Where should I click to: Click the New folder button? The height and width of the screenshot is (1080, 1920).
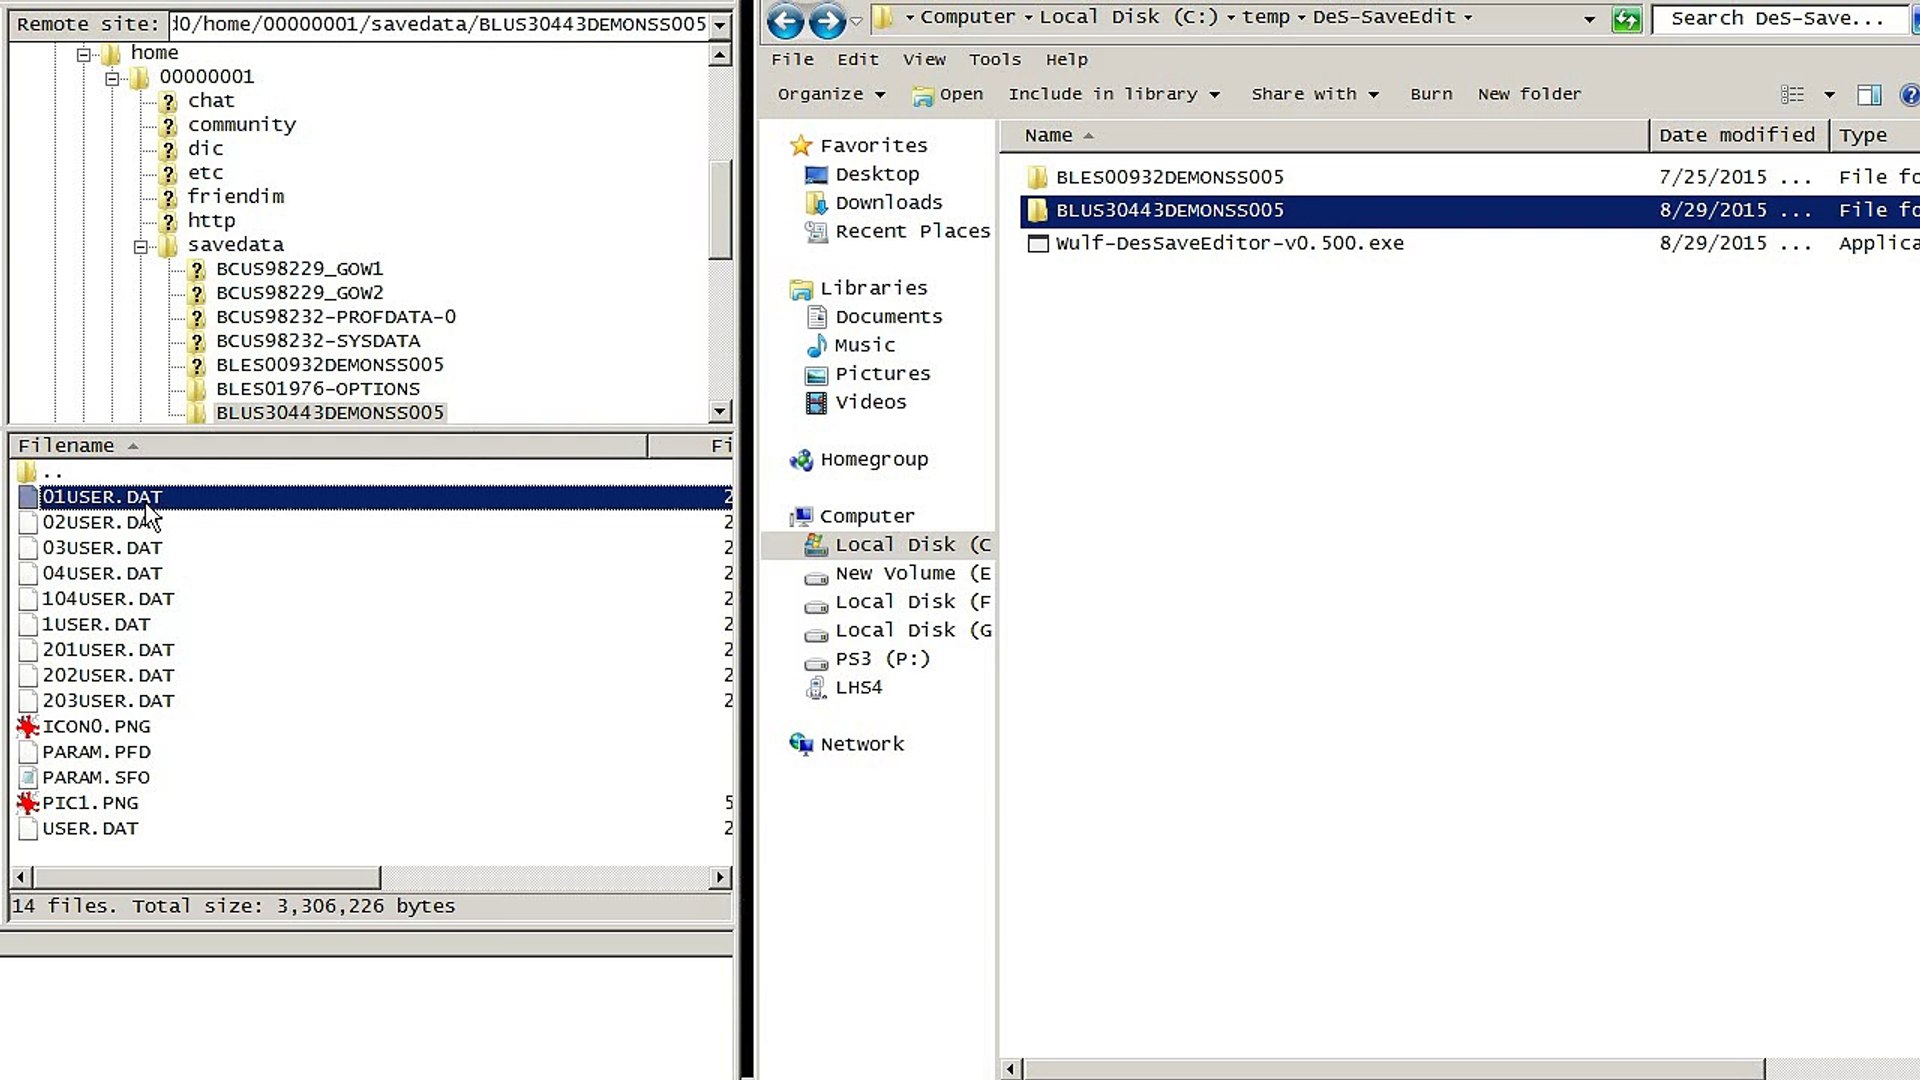1529,94
